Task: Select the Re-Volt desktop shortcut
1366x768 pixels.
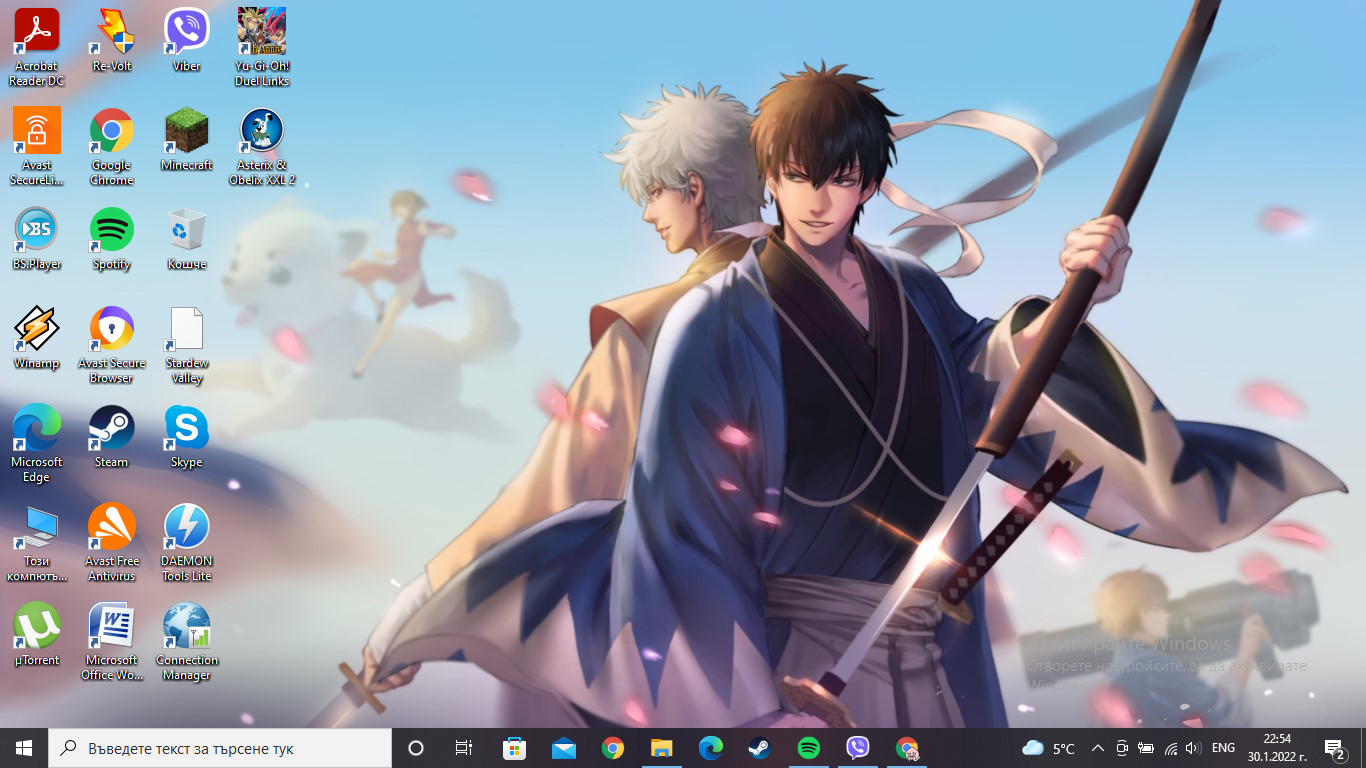Action: [x=112, y=40]
